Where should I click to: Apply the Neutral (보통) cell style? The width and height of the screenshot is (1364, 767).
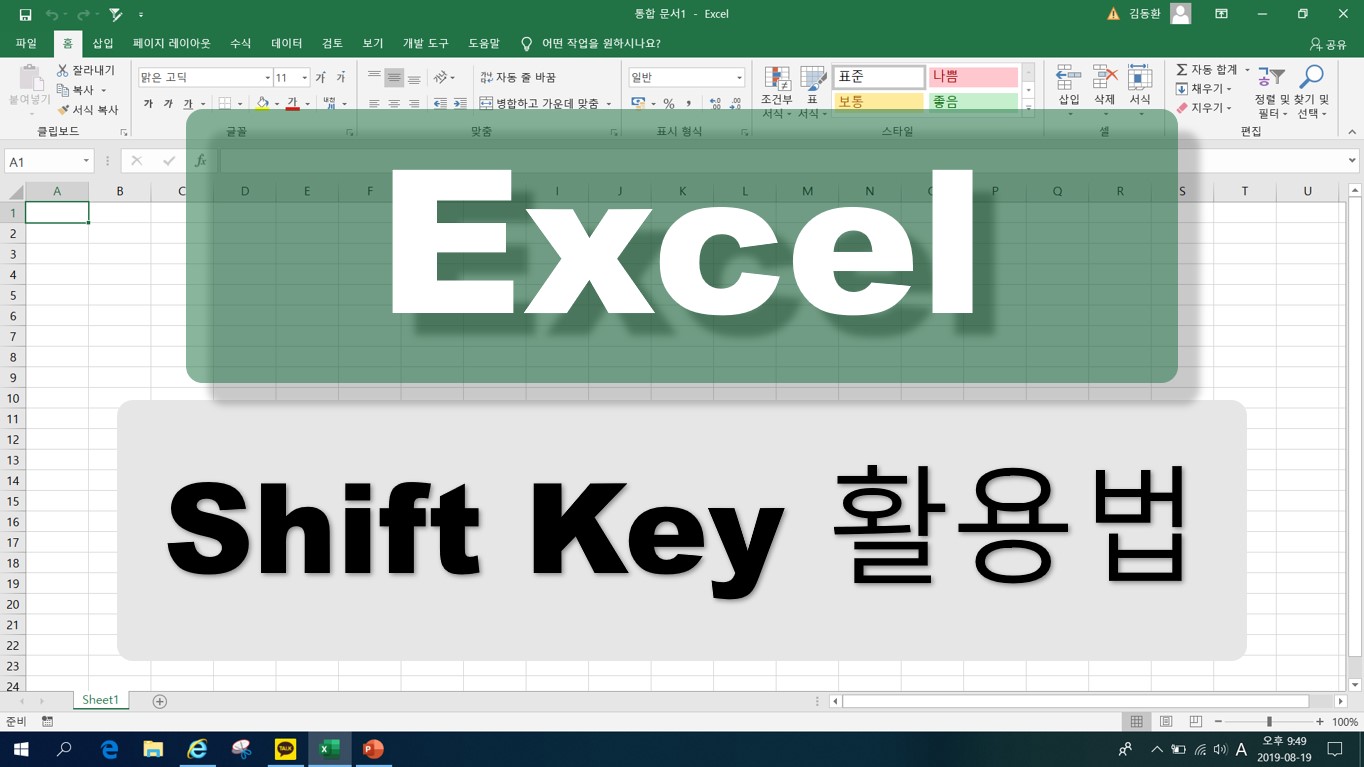879,102
